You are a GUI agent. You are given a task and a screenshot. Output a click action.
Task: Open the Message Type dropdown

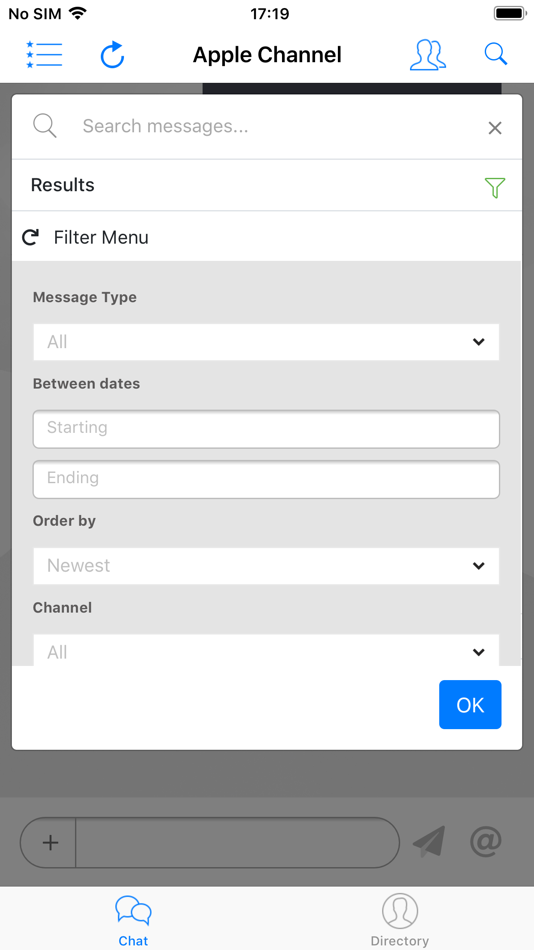266,342
